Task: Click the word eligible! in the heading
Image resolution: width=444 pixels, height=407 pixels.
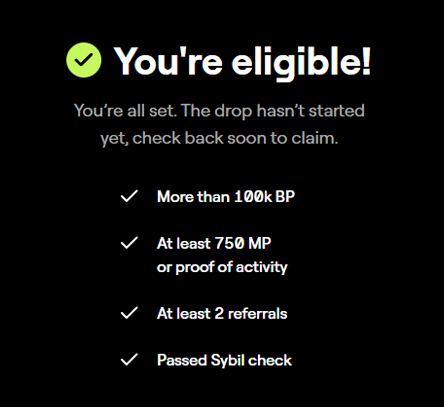Action: (x=301, y=62)
